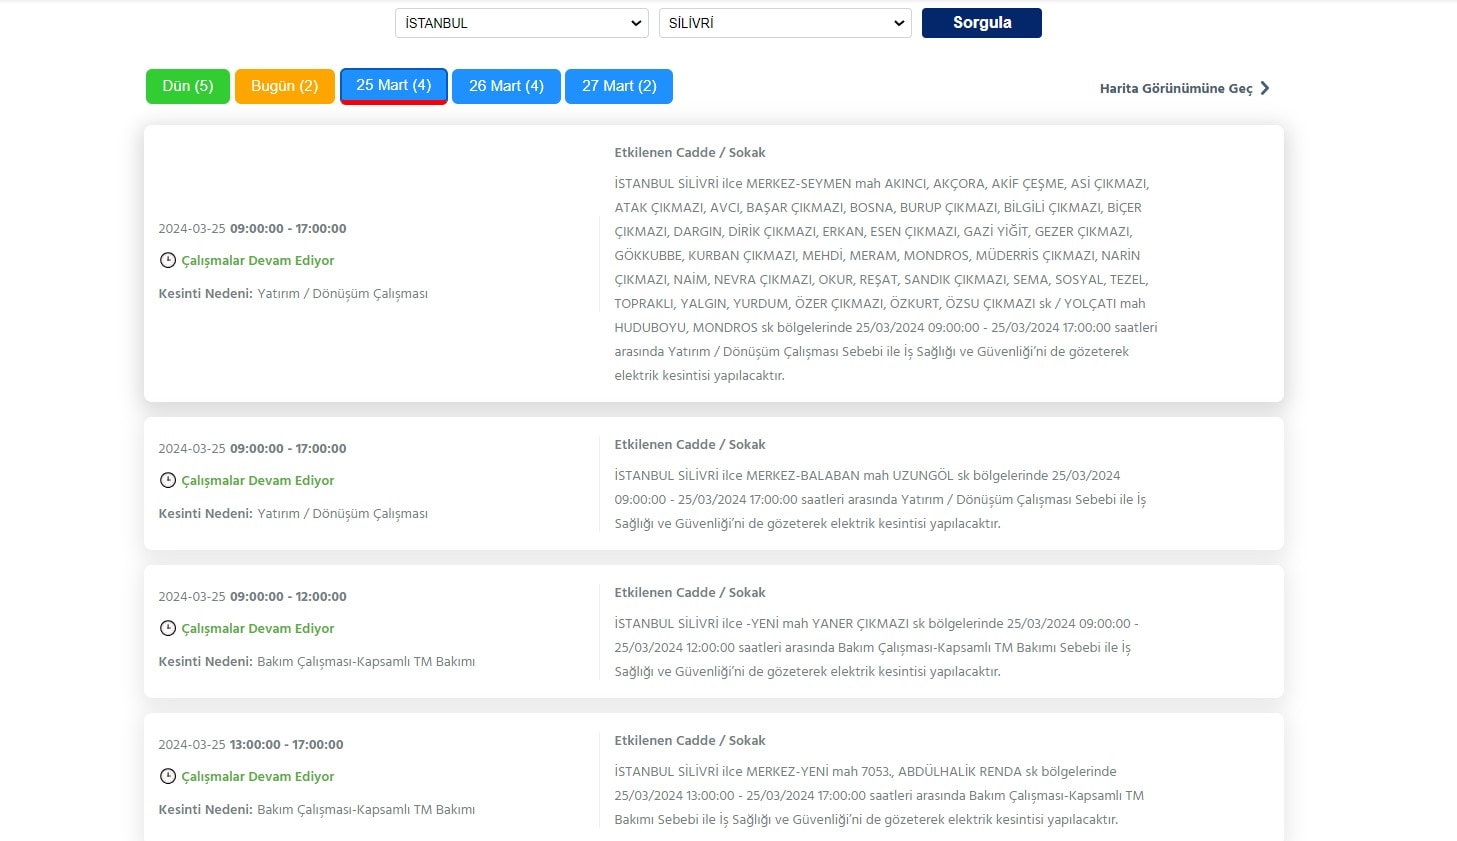Screen dimensions: 1457x841
Task: Expand the SİLİVRİ district dropdown
Action: point(785,23)
